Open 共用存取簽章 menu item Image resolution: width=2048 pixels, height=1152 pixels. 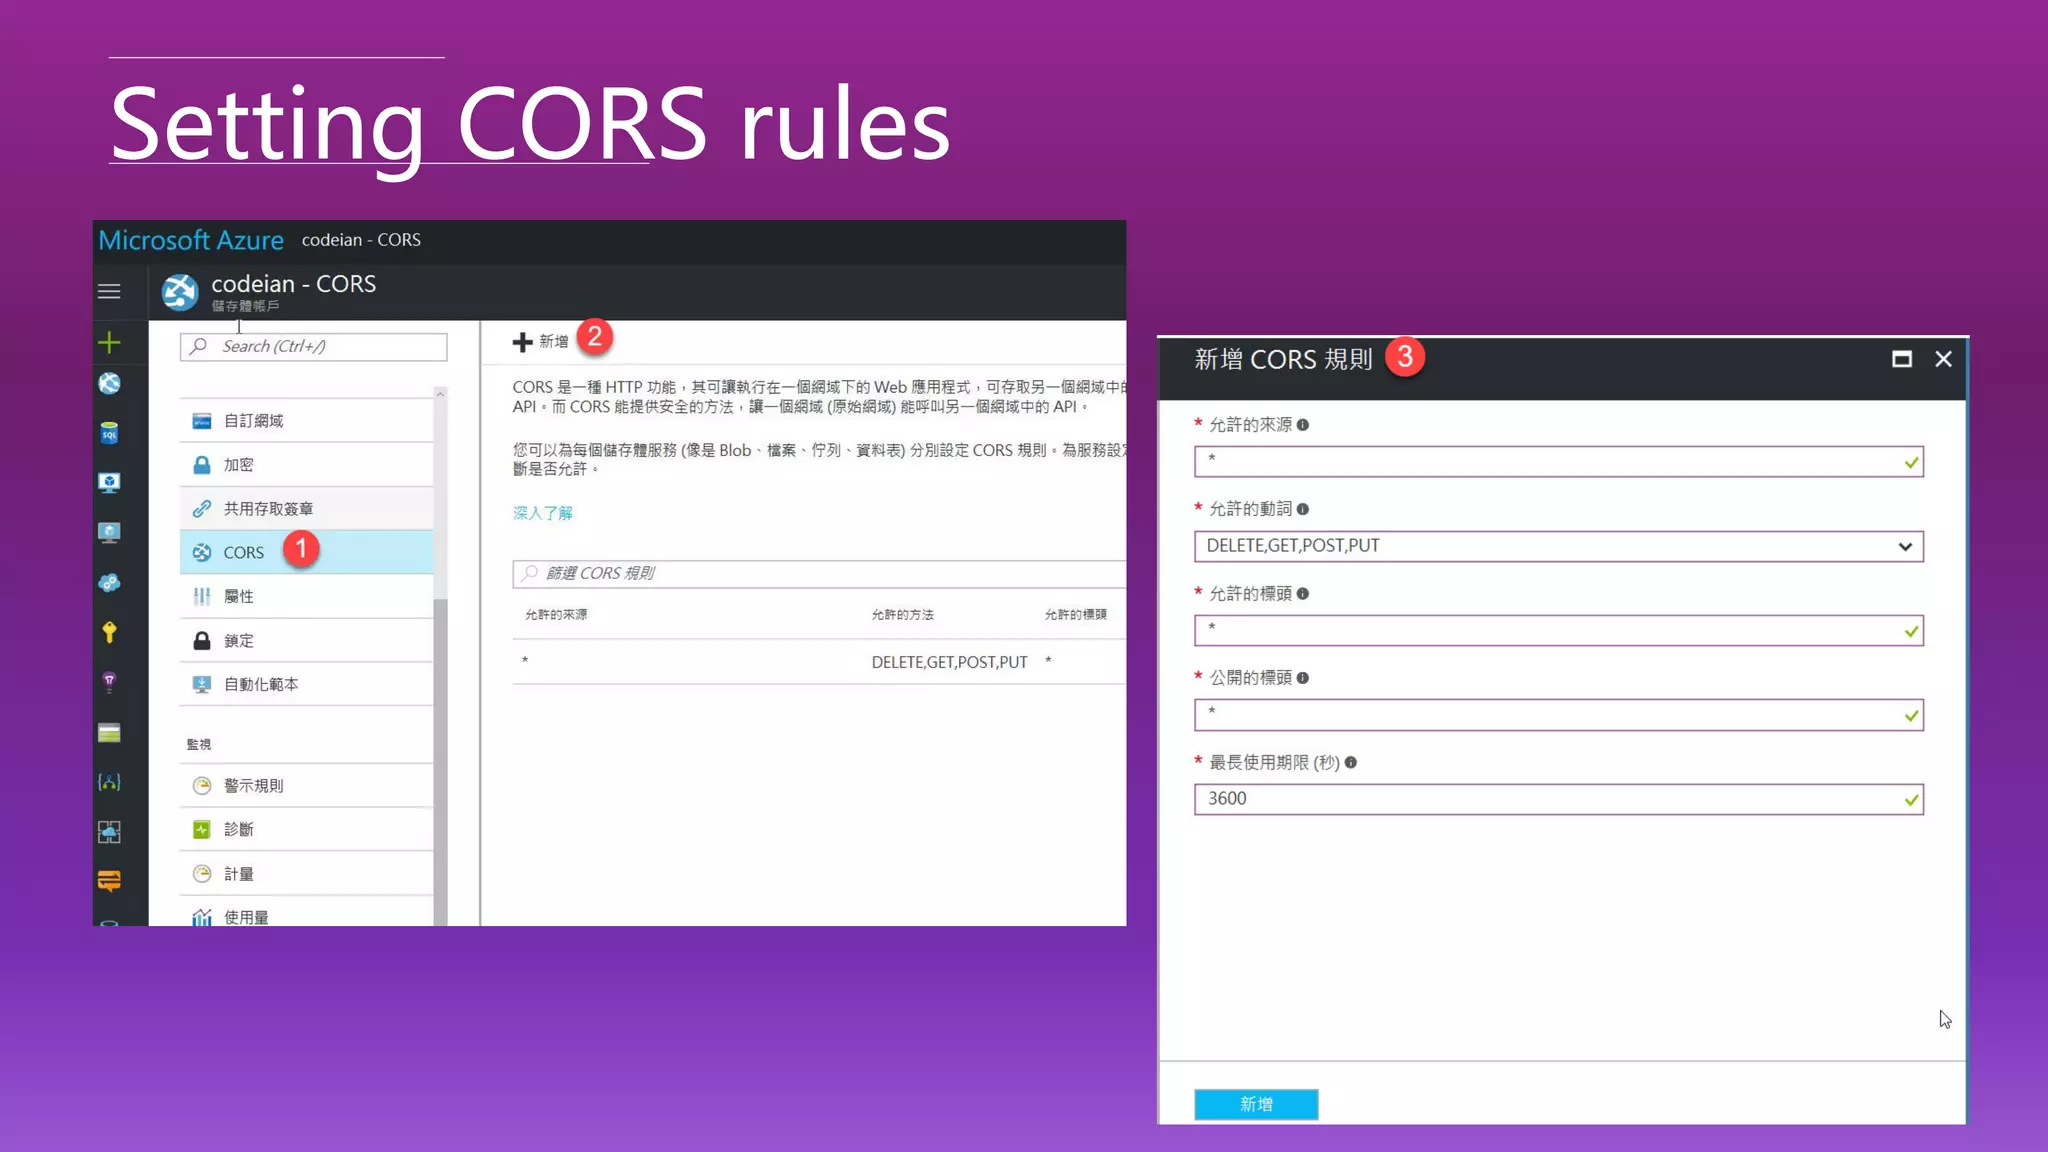[x=268, y=509]
